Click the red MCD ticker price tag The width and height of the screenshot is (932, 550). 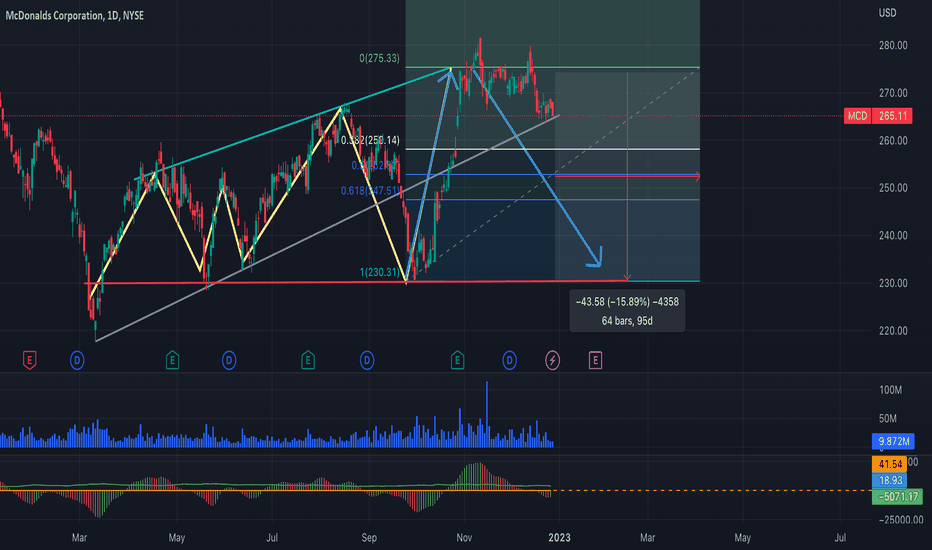857,116
